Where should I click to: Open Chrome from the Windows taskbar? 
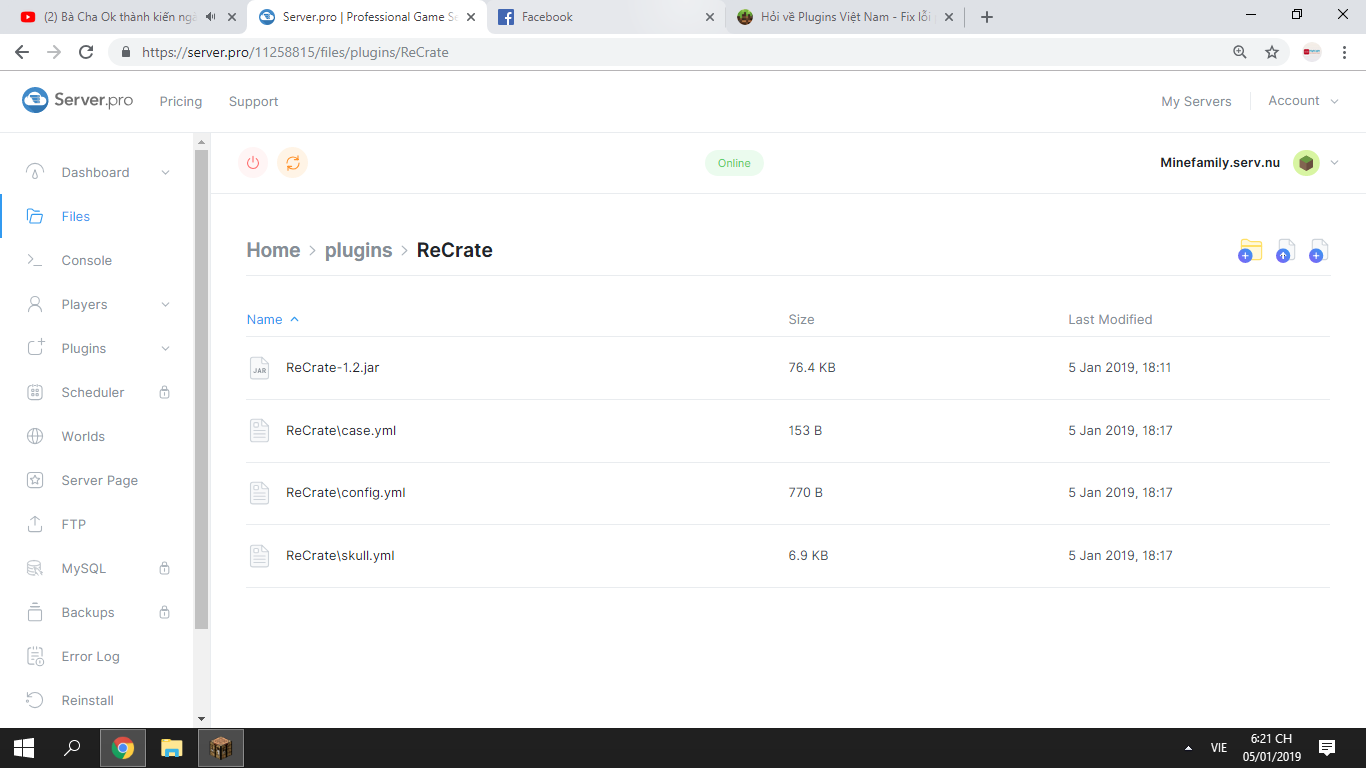coord(123,748)
